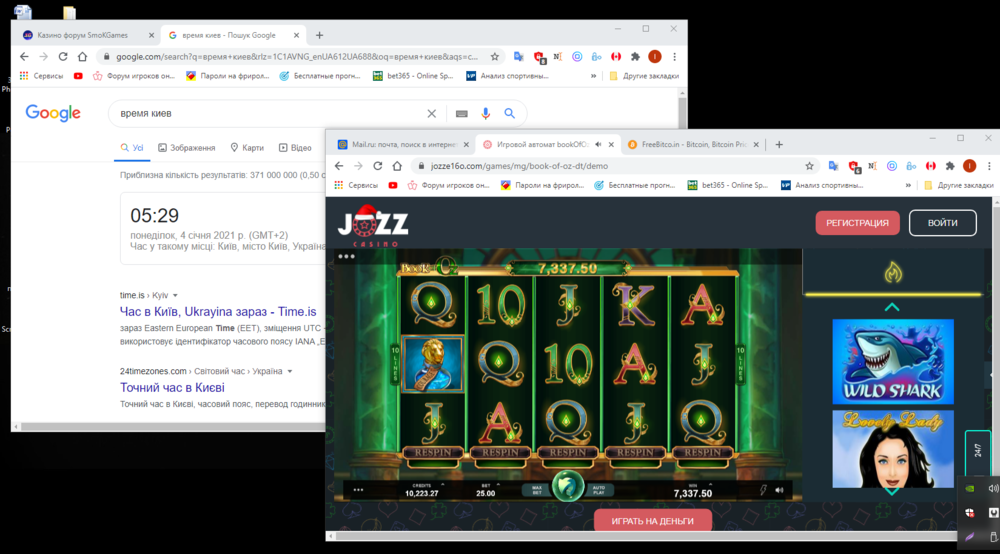The image size is (1000, 554).
Task: Select the Карти search tab
Action: (x=247, y=148)
